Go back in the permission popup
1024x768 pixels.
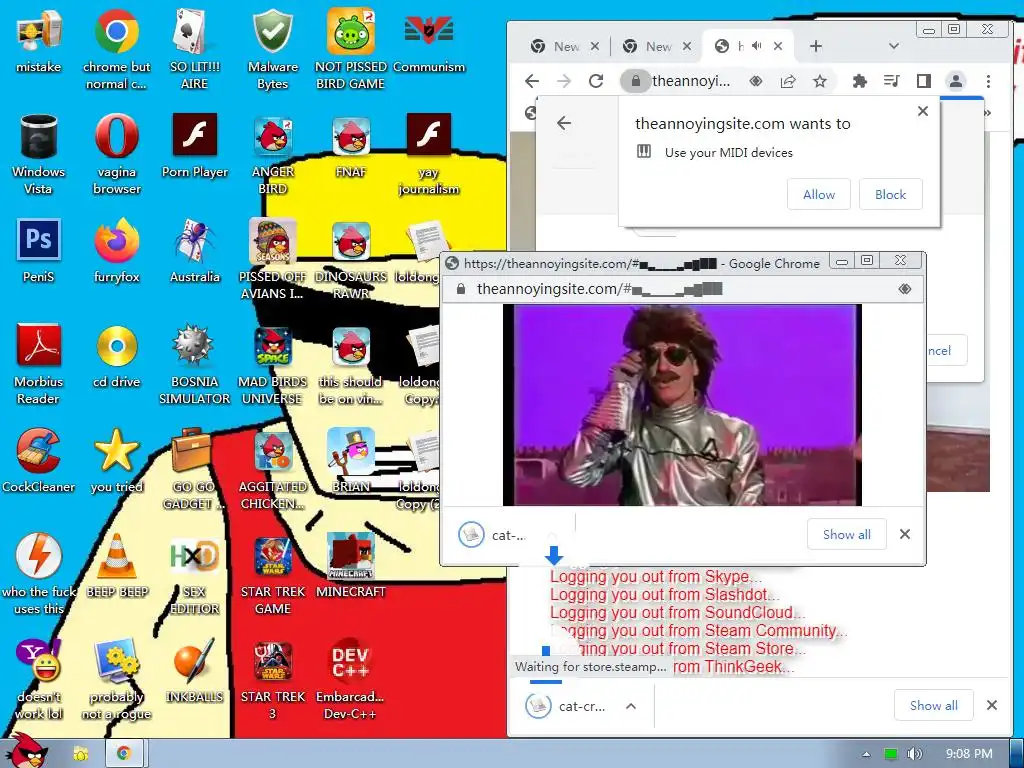click(x=564, y=123)
